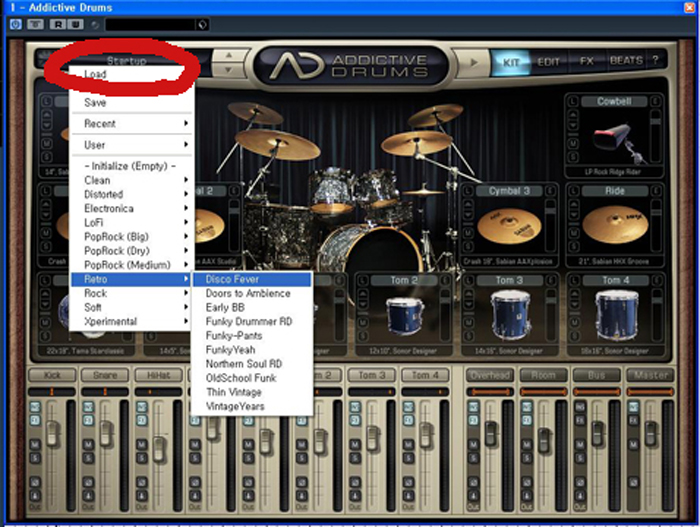The width and height of the screenshot is (700, 527).
Task: Click the Tom 2 L load icon
Action: tap(363, 280)
